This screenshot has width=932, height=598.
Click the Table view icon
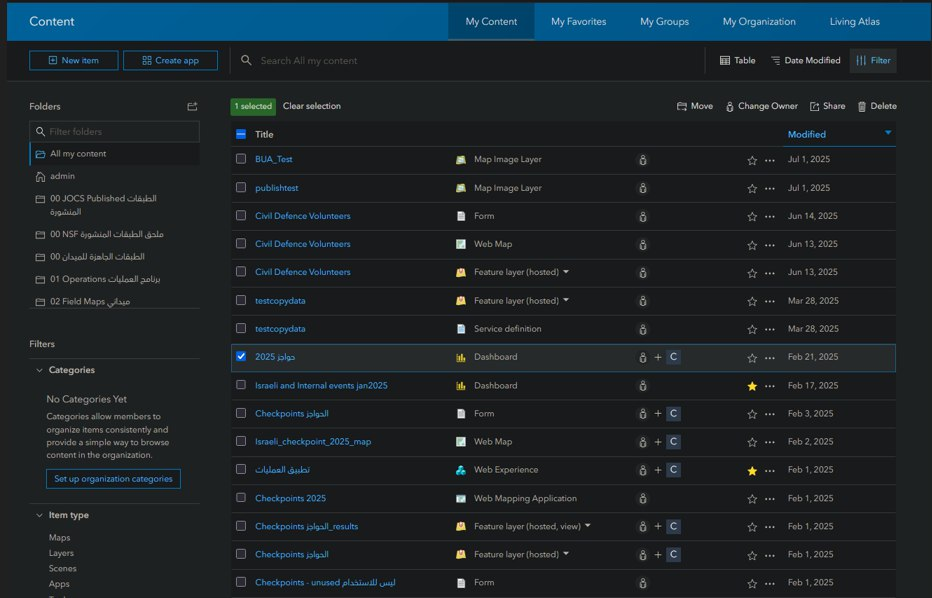click(725, 61)
